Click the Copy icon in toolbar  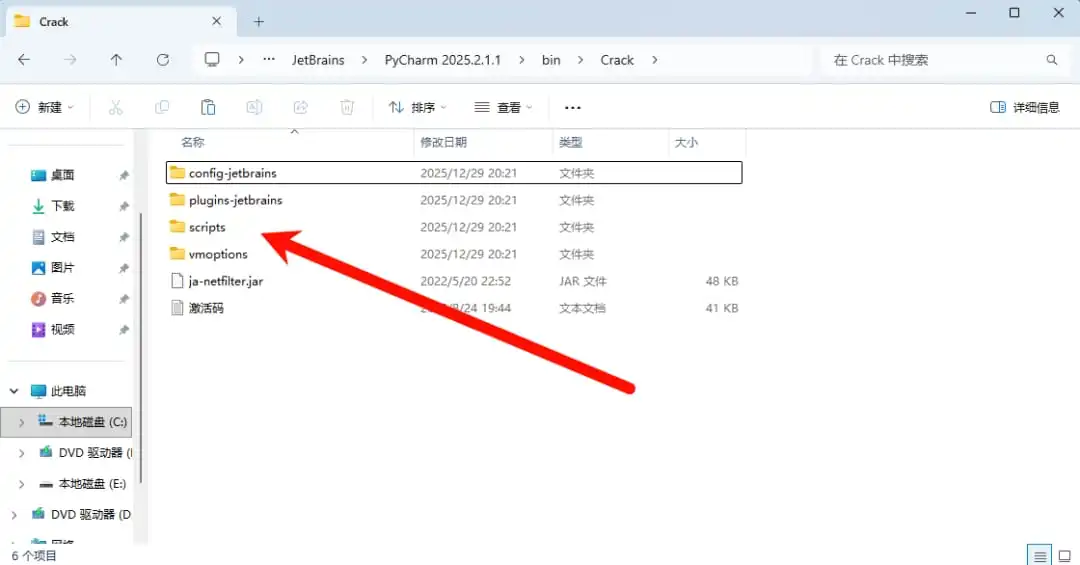[x=162, y=107]
